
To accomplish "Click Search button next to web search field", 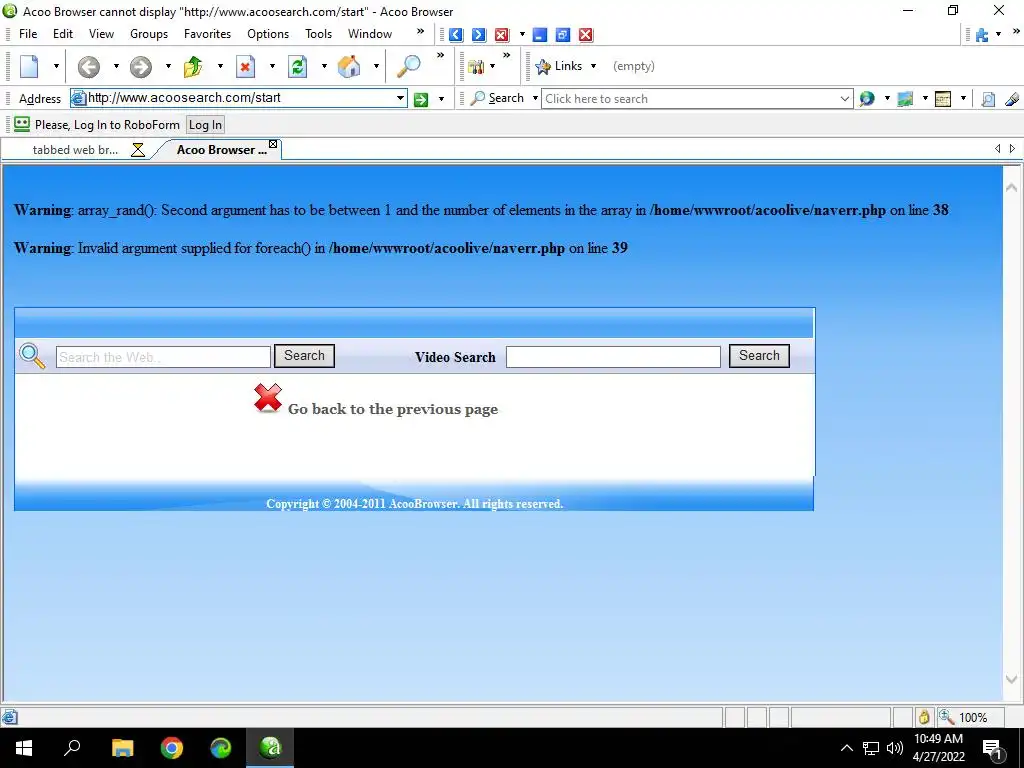I will point(304,356).
